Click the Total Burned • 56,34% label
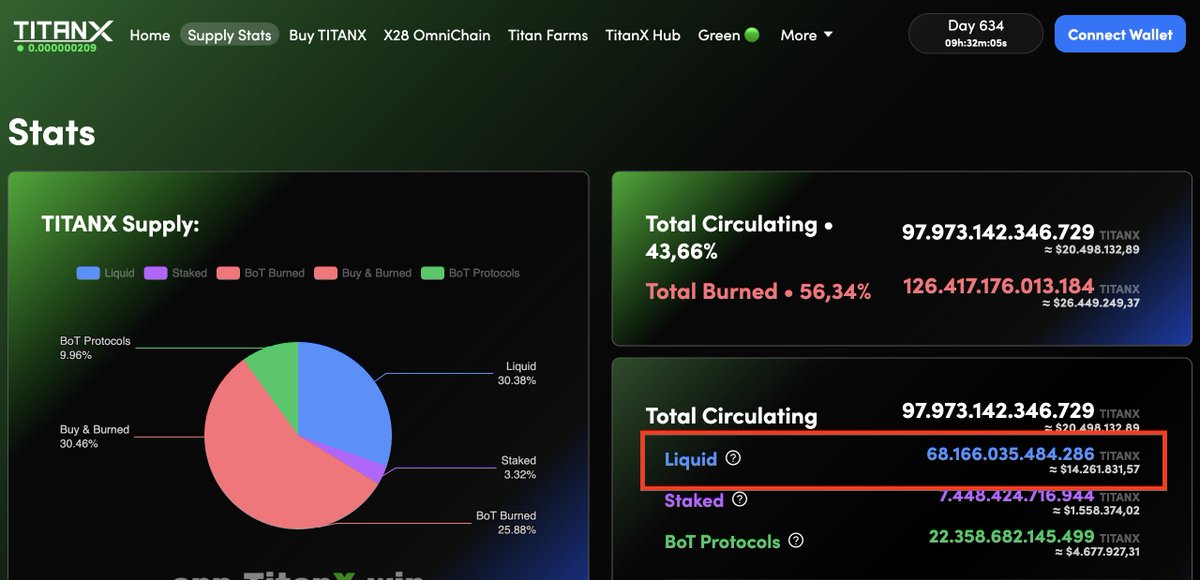 click(758, 292)
